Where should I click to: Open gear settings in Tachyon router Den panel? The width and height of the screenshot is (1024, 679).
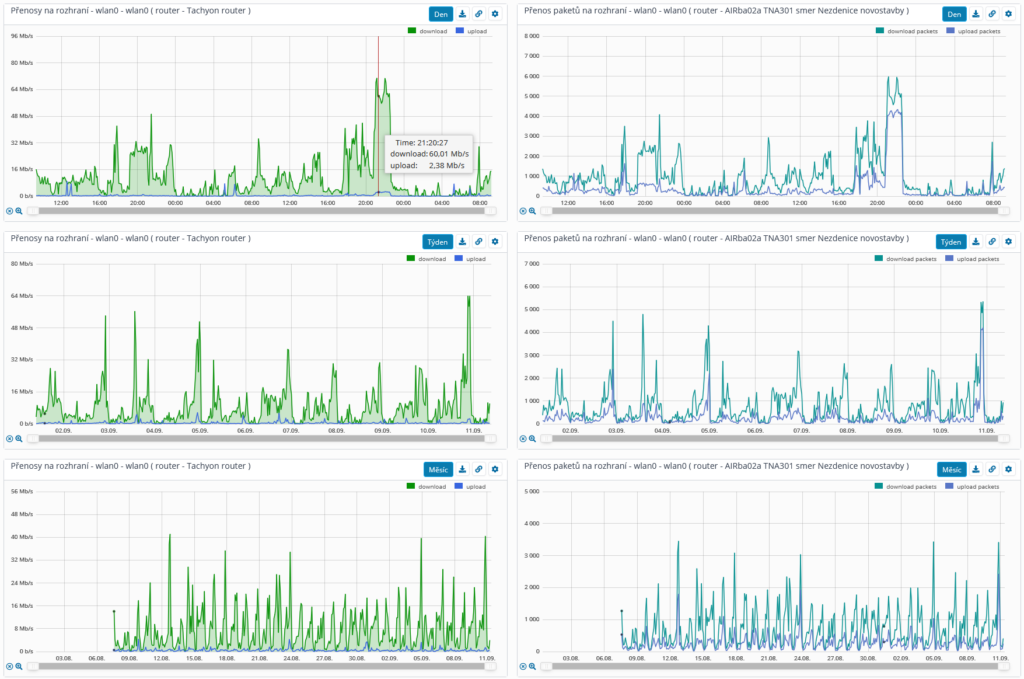(495, 14)
